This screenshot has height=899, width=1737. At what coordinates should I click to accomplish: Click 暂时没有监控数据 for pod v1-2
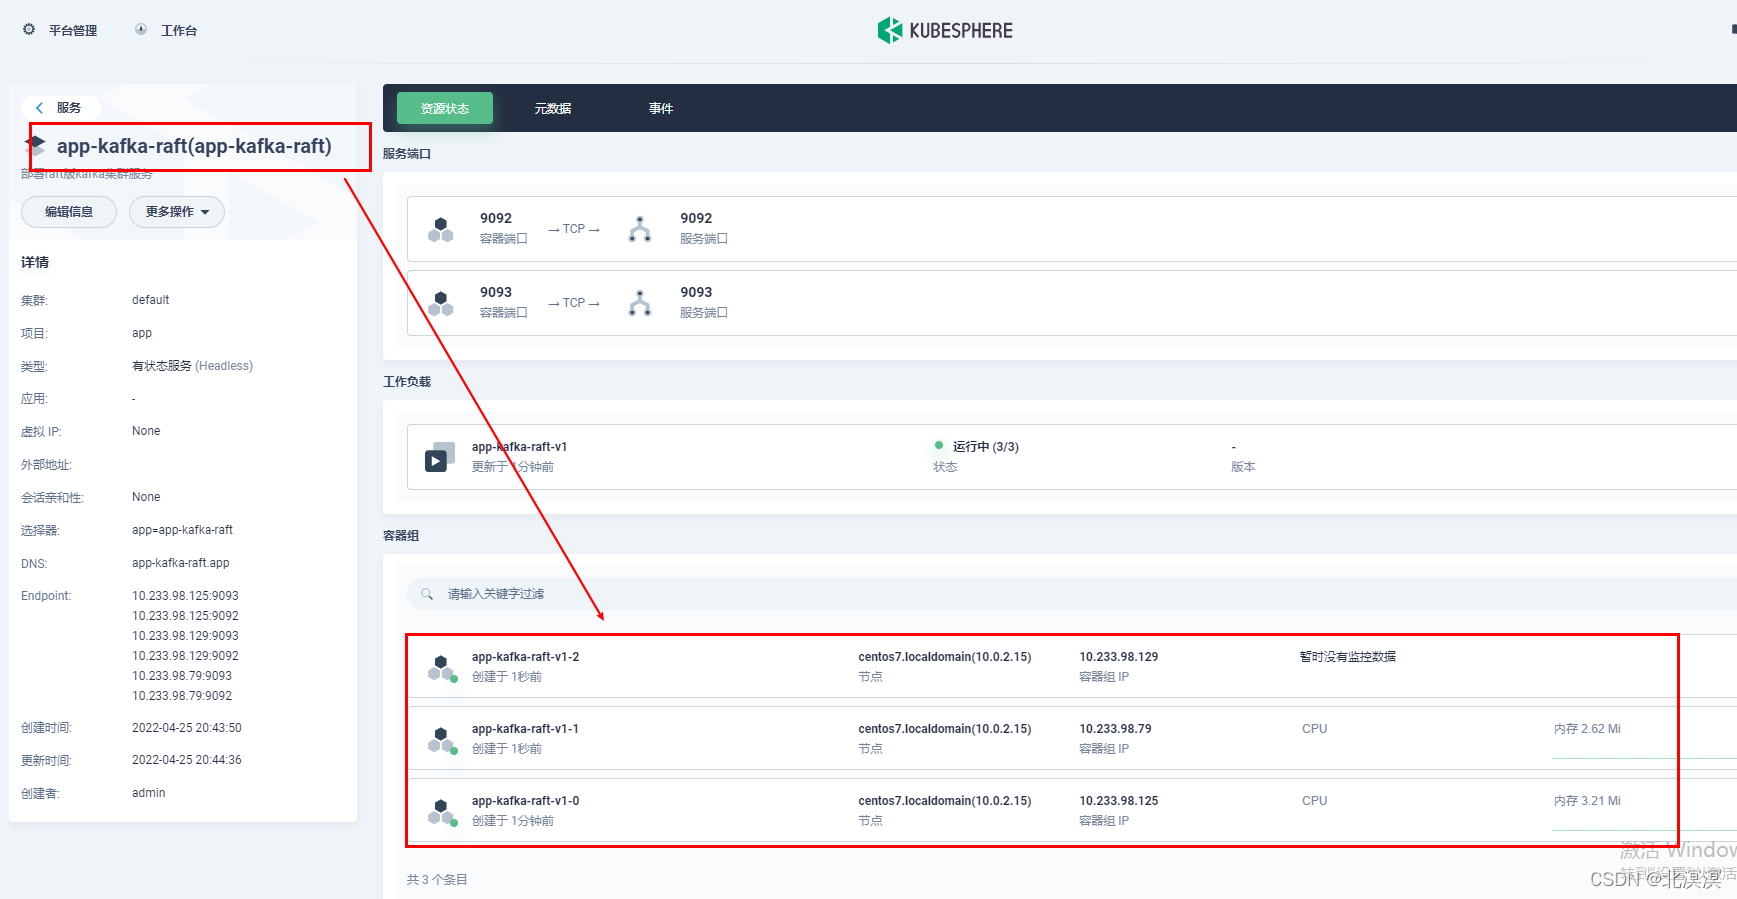click(x=1347, y=657)
